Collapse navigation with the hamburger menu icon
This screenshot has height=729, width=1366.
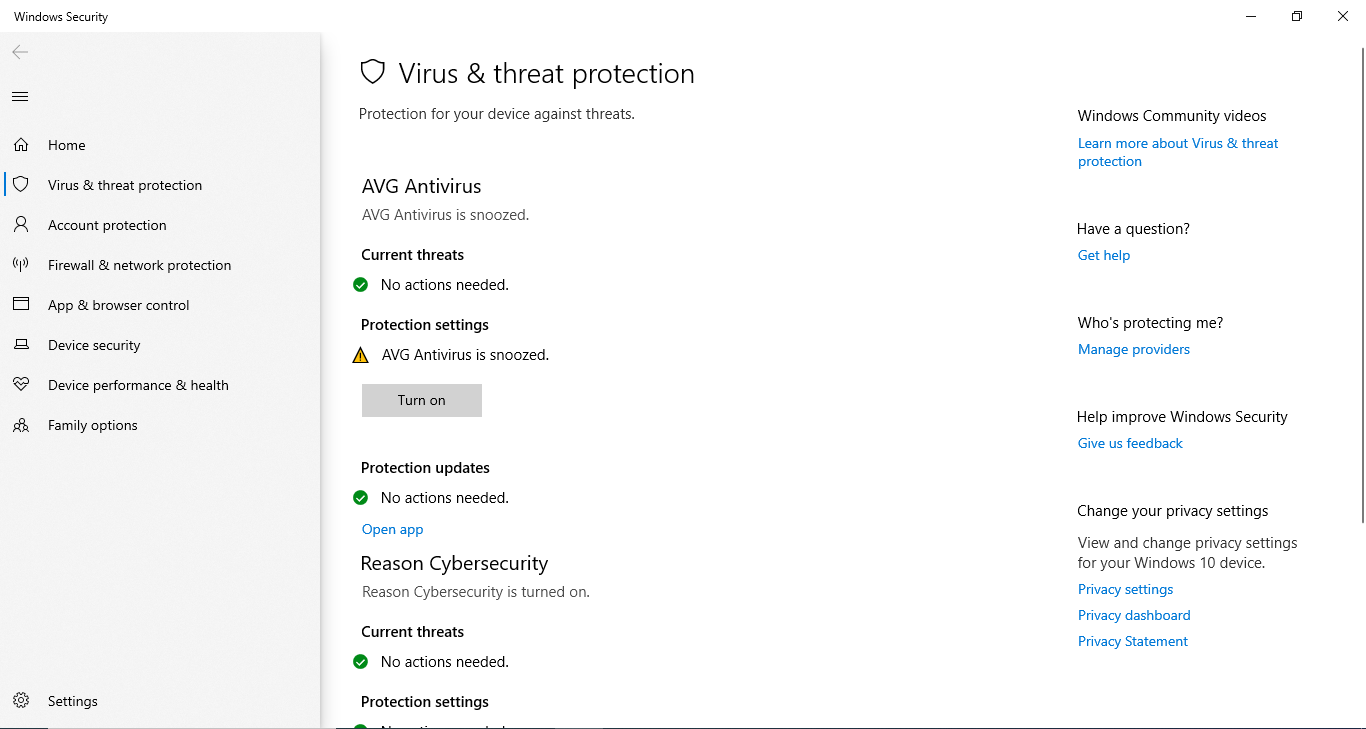pyautogui.click(x=20, y=97)
